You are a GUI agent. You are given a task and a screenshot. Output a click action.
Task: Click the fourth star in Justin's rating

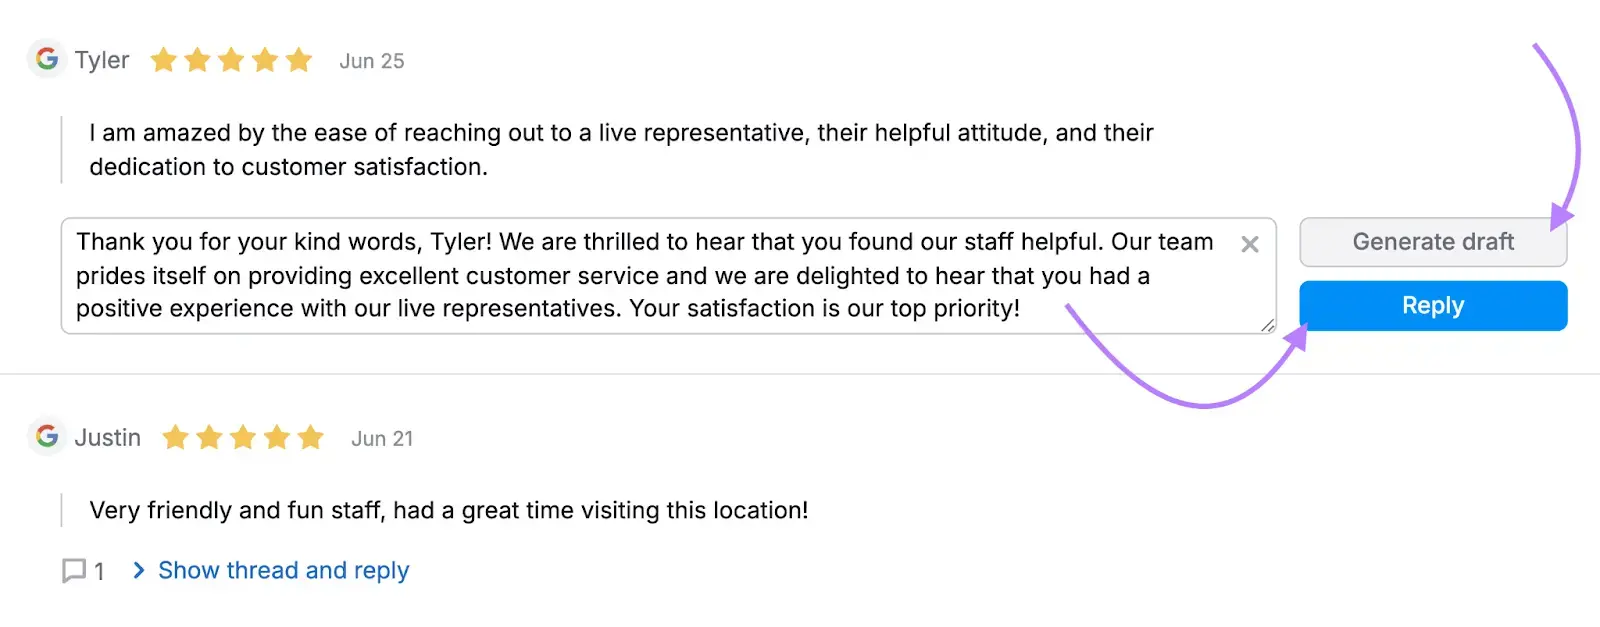(x=277, y=437)
